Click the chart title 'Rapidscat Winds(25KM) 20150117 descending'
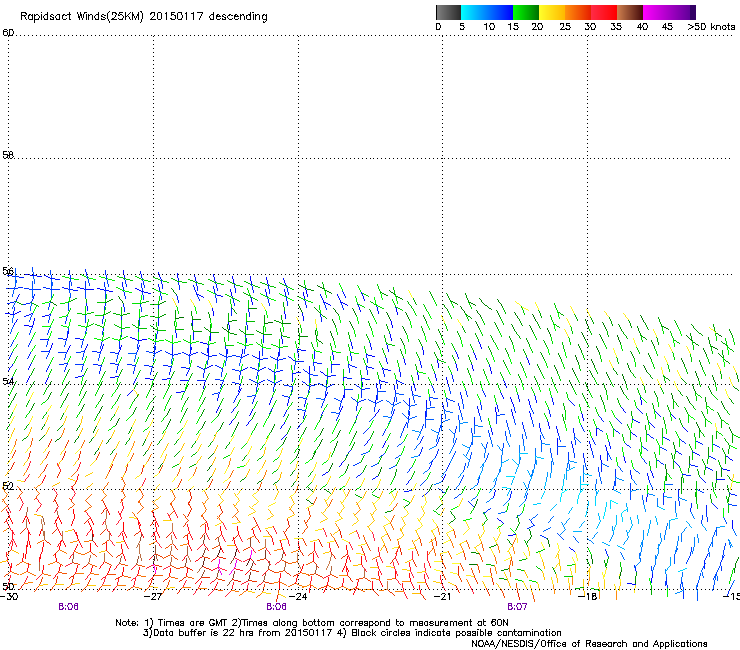This screenshot has height=650, width=740. (x=143, y=17)
